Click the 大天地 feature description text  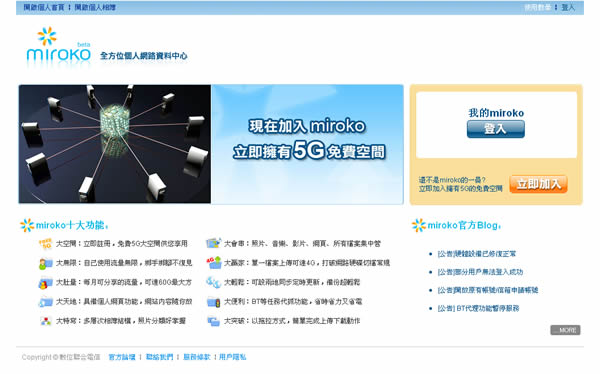coord(124,302)
